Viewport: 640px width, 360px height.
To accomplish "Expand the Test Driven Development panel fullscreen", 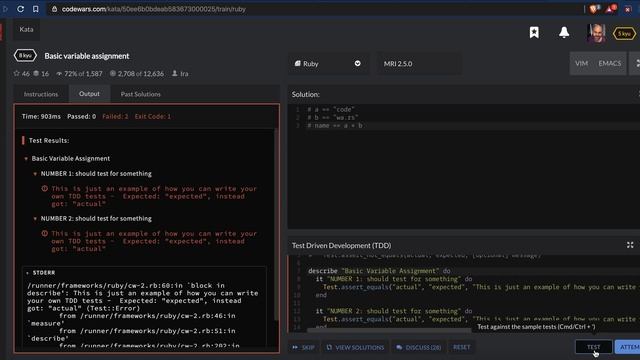I will [630, 245].
